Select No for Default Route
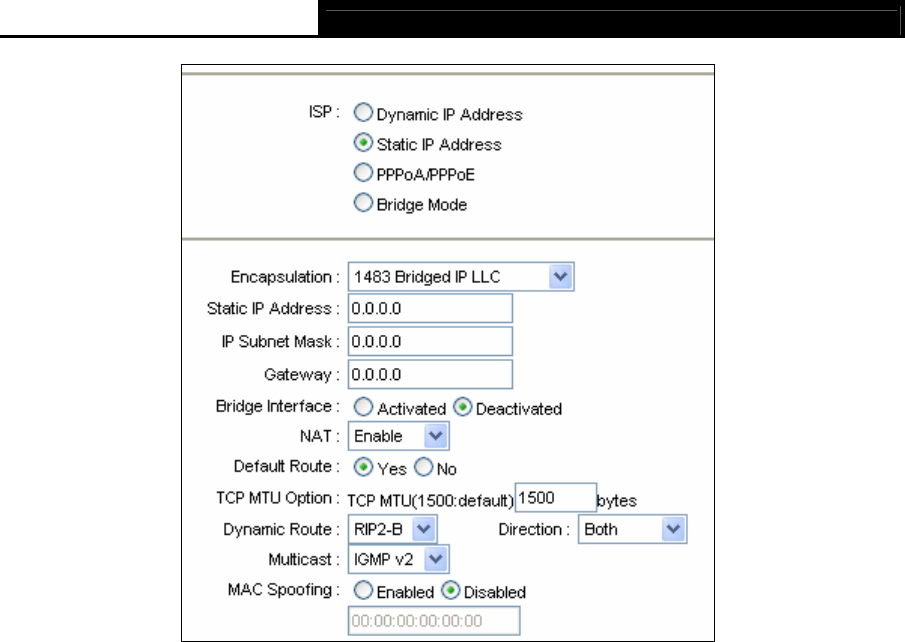This screenshot has height=642, width=905. pyautogui.click(x=423, y=466)
